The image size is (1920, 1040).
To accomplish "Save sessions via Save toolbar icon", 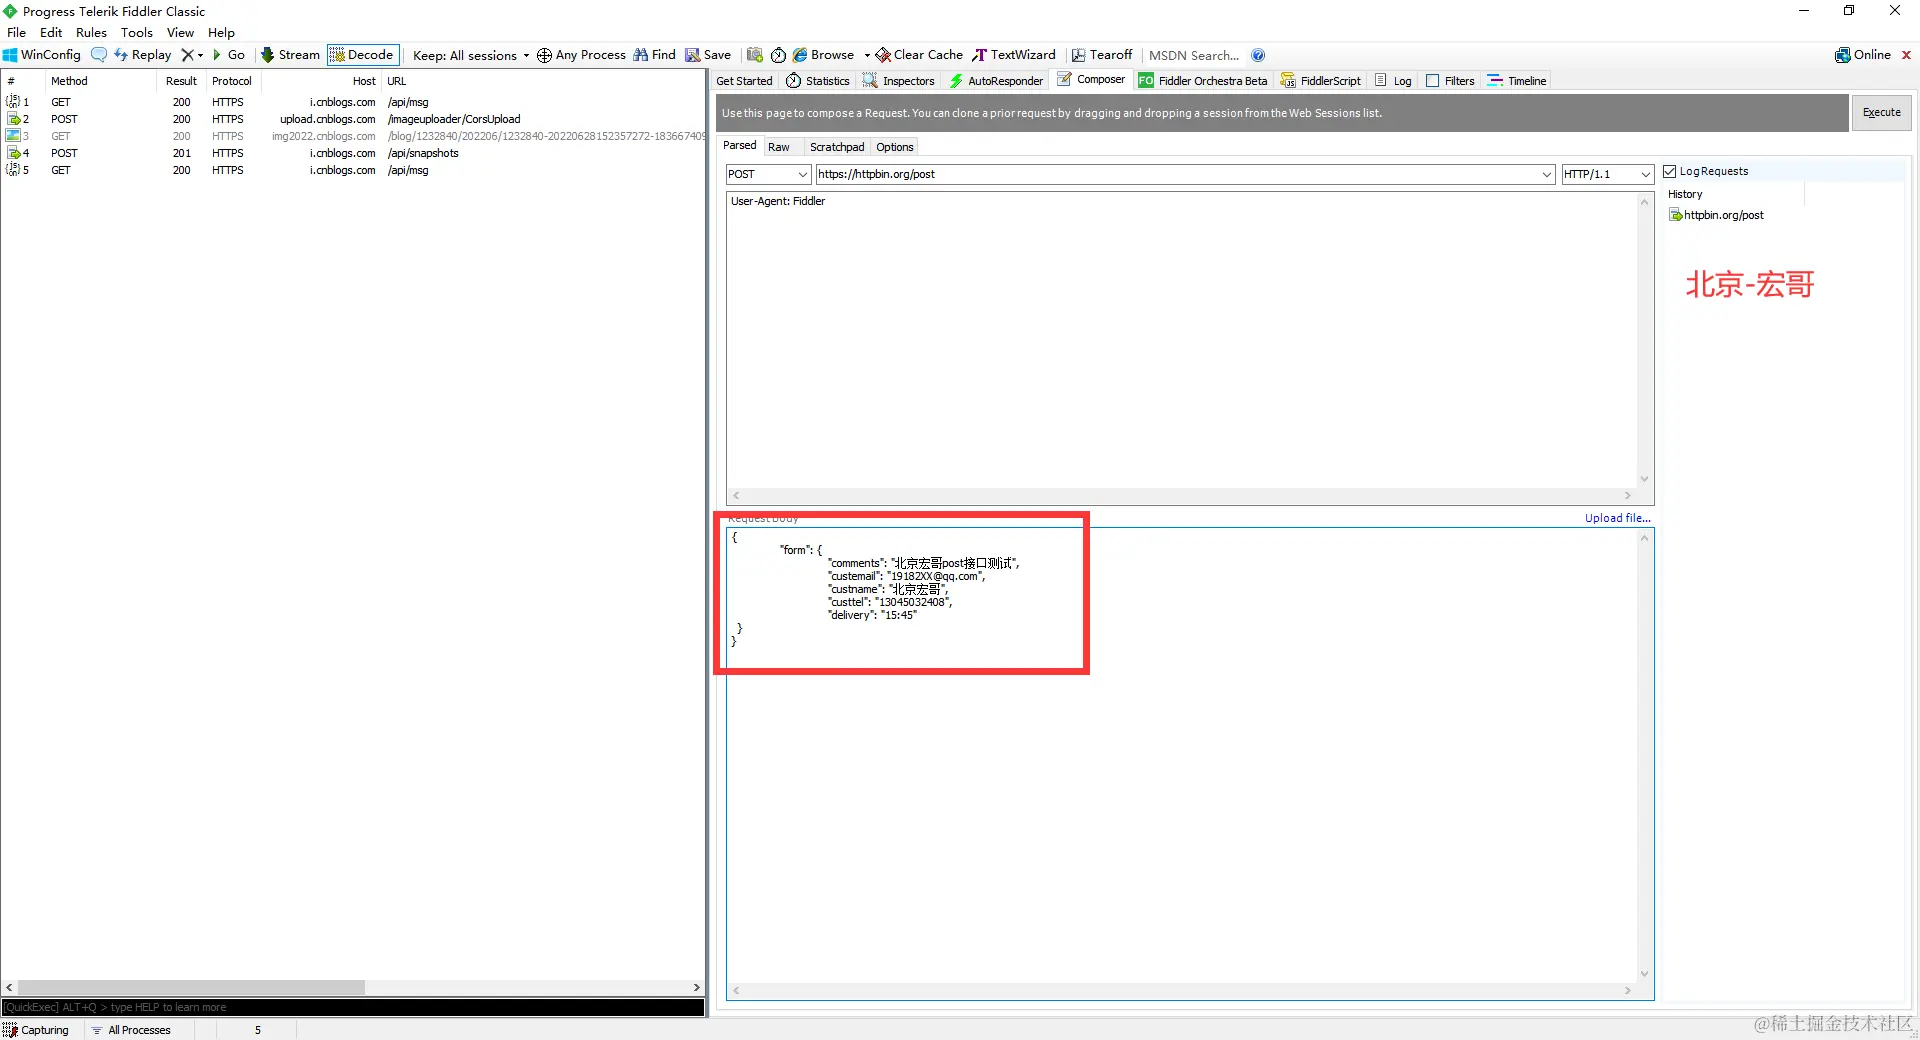I will pyautogui.click(x=708, y=55).
